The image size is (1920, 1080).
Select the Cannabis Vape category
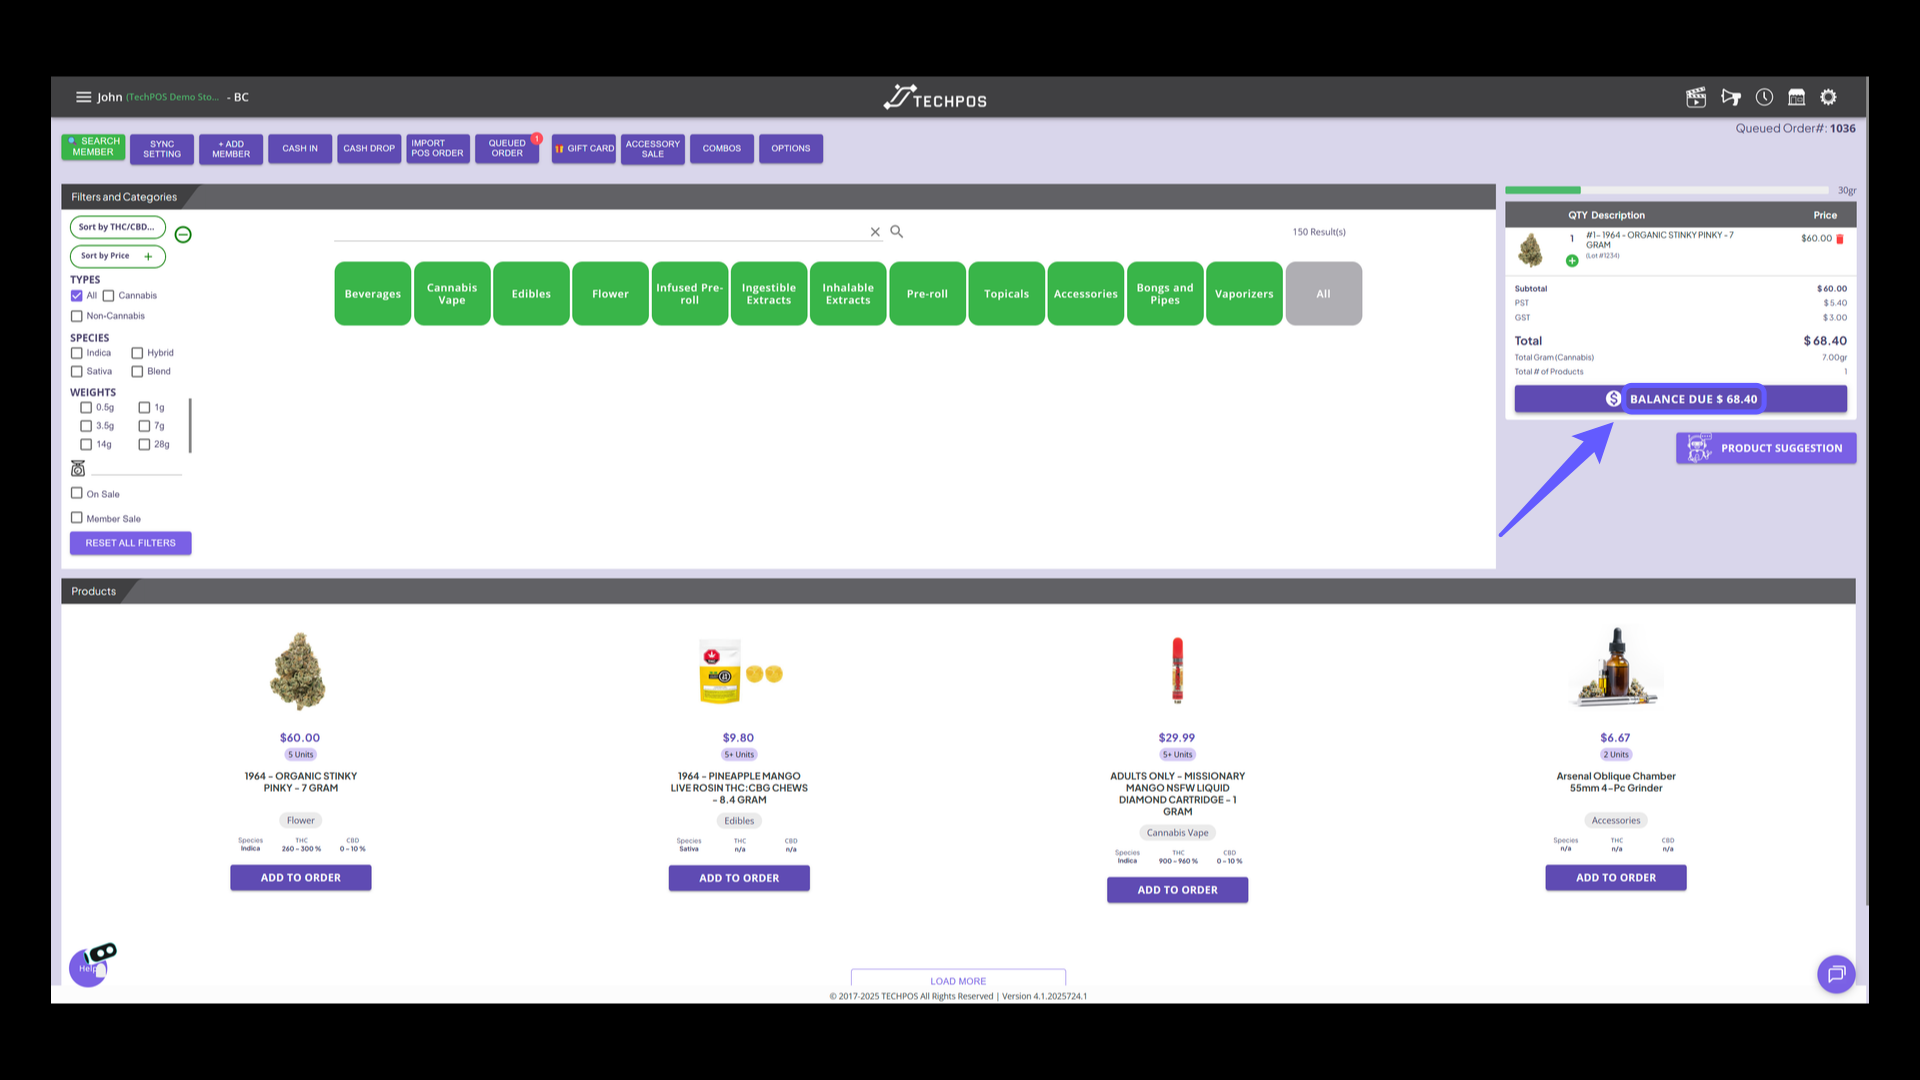click(x=452, y=294)
